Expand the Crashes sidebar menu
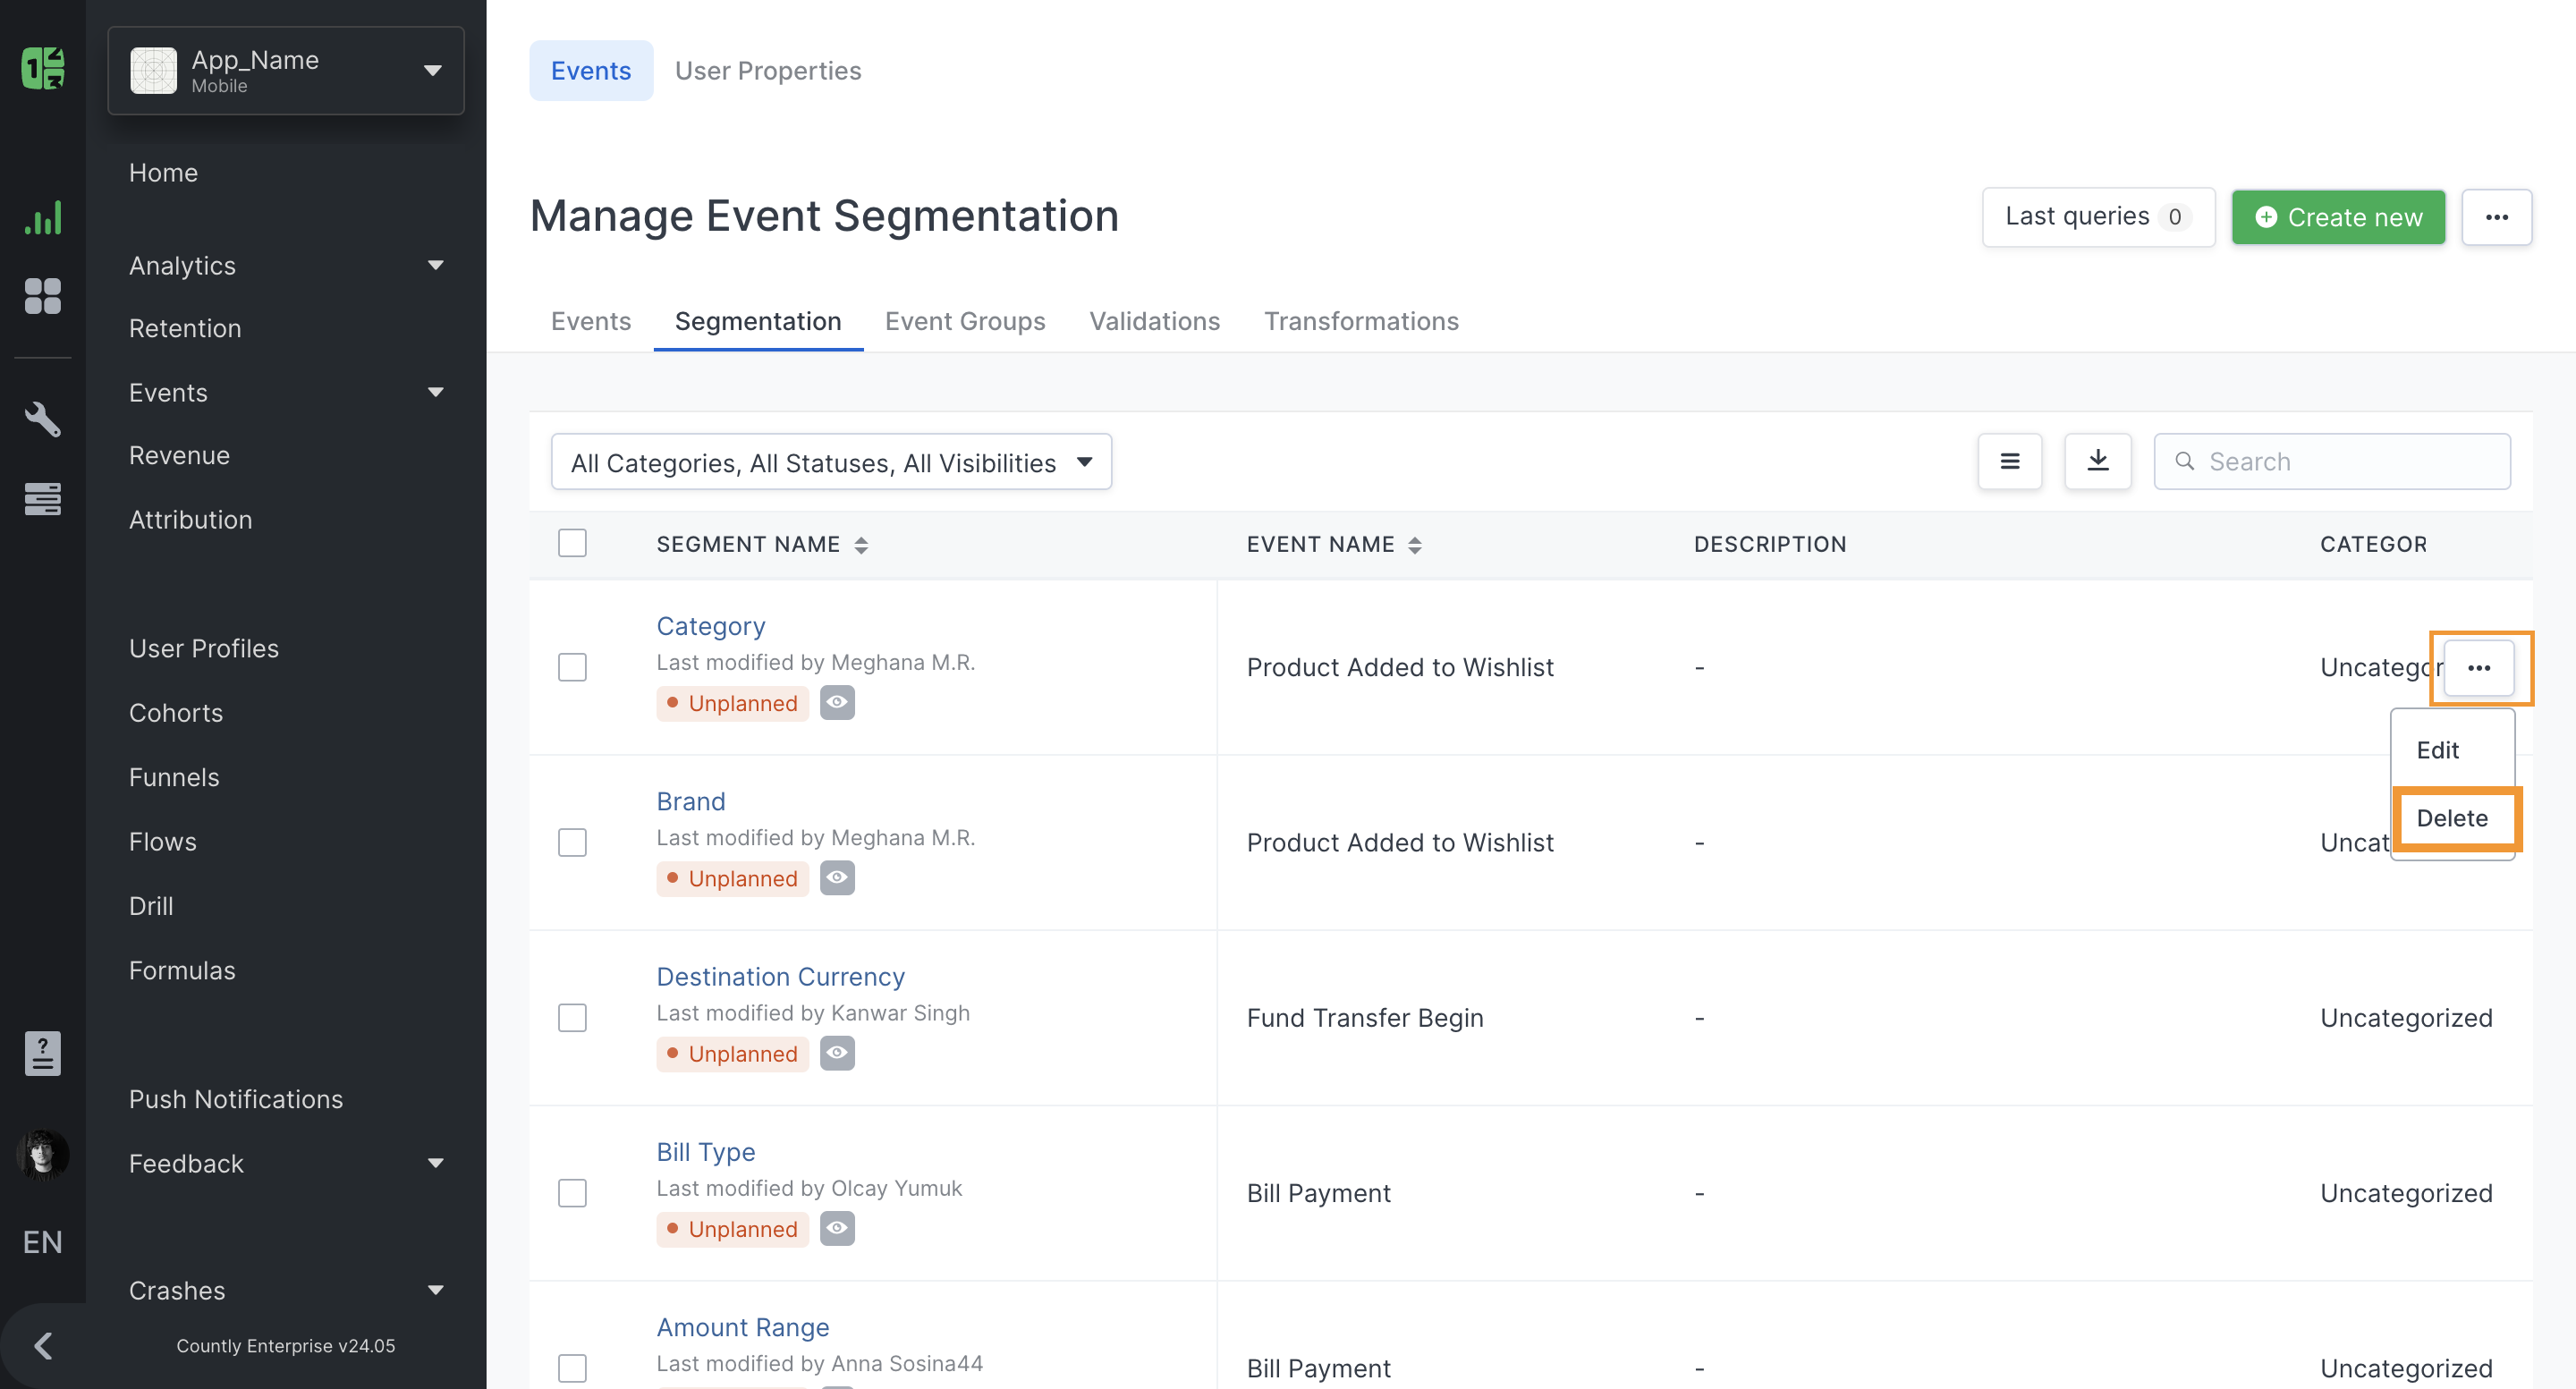Image resolution: width=2576 pixels, height=1389 pixels. tap(286, 1290)
